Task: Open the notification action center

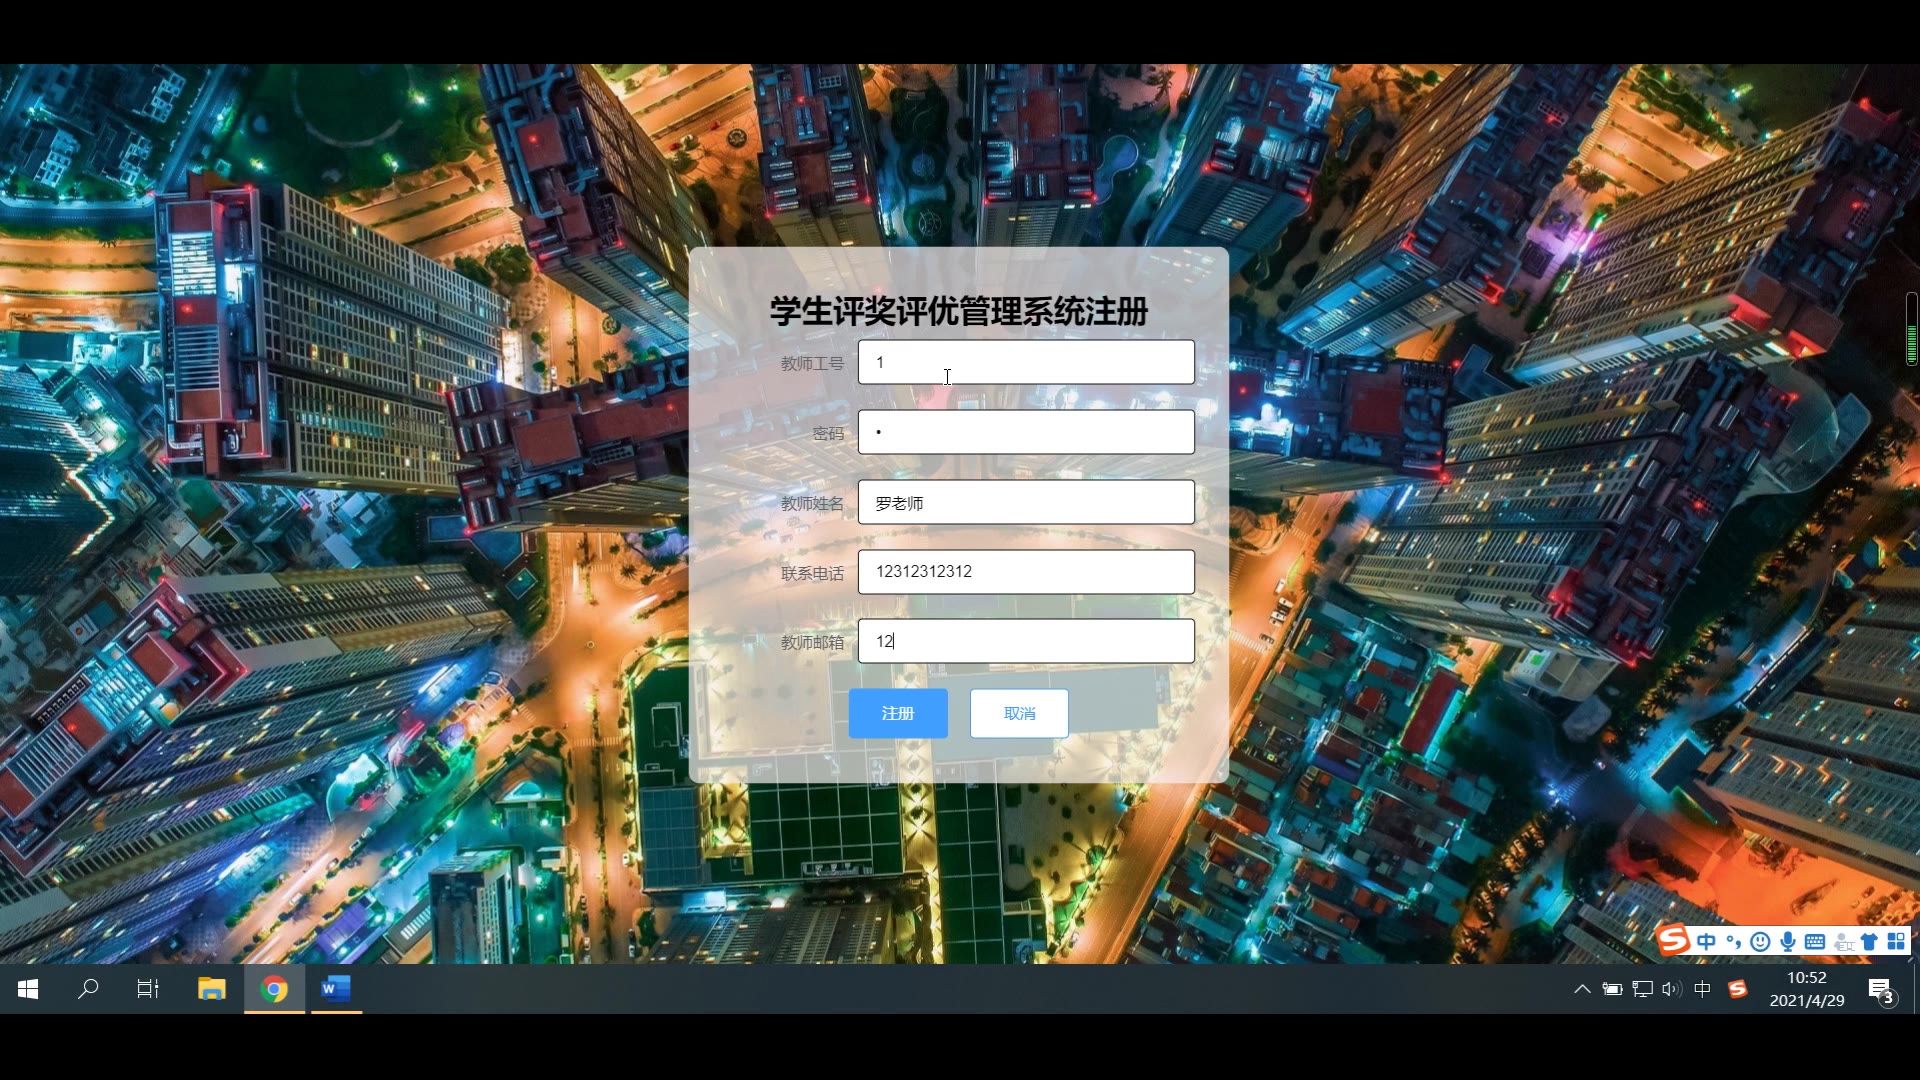Action: click(1880, 990)
